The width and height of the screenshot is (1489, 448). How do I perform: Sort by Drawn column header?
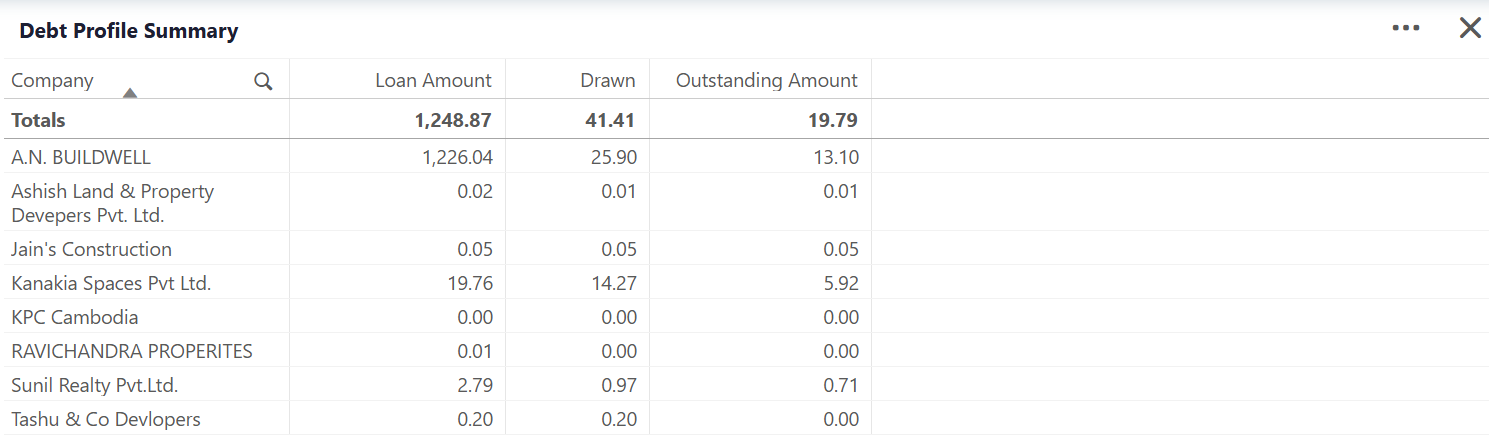pos(607,80)
